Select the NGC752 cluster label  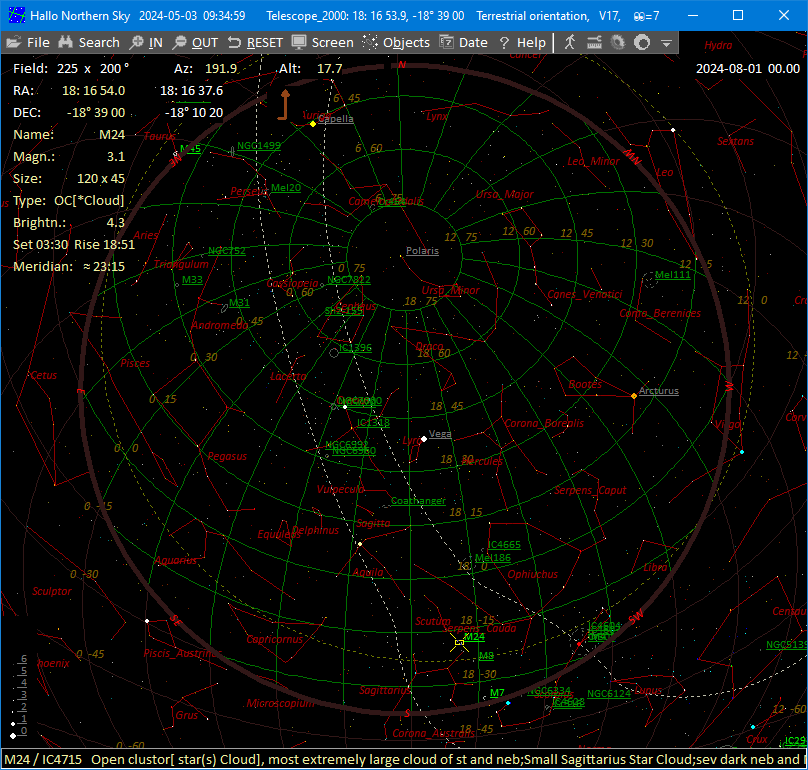coord(227,251)
